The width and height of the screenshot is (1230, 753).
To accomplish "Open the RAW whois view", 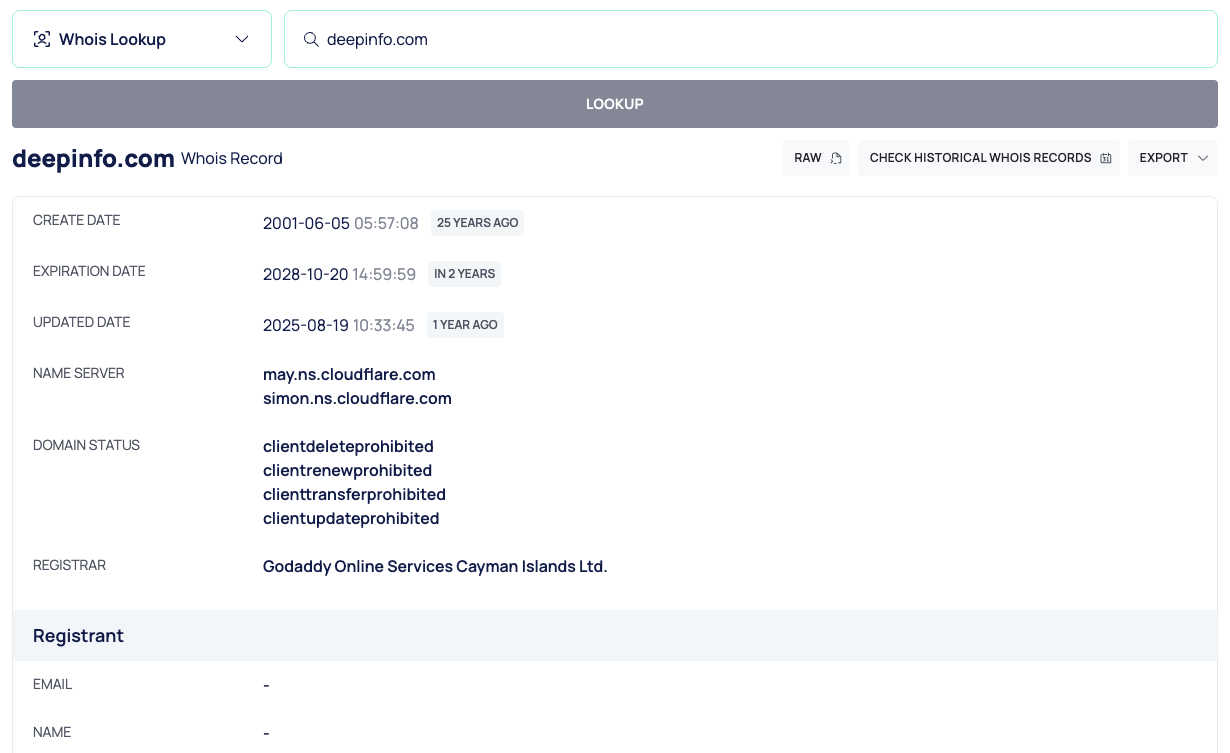I will (816, 158).
